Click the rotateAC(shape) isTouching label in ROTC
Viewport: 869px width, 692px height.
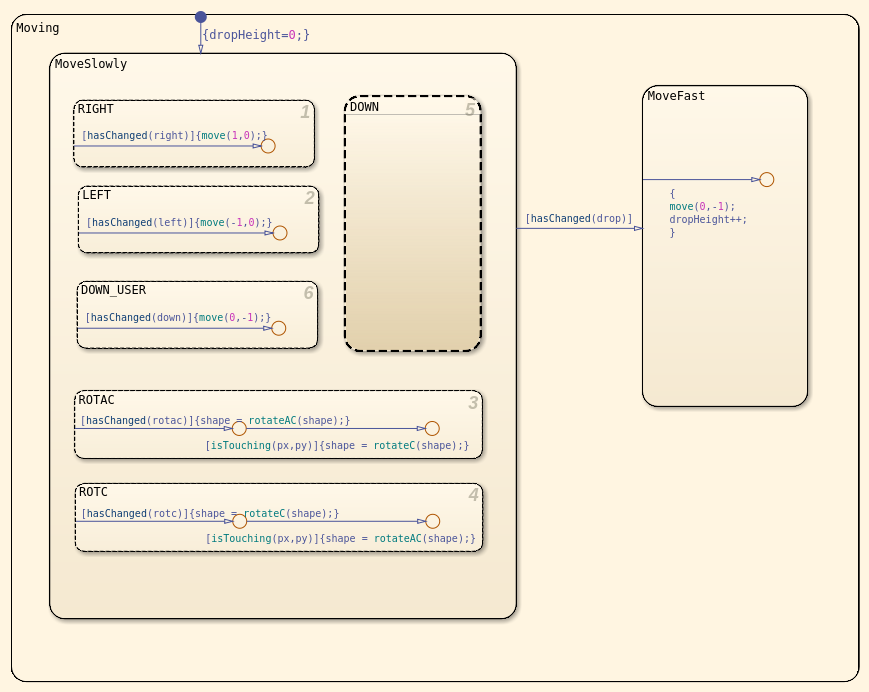click(x=340, y=539)
